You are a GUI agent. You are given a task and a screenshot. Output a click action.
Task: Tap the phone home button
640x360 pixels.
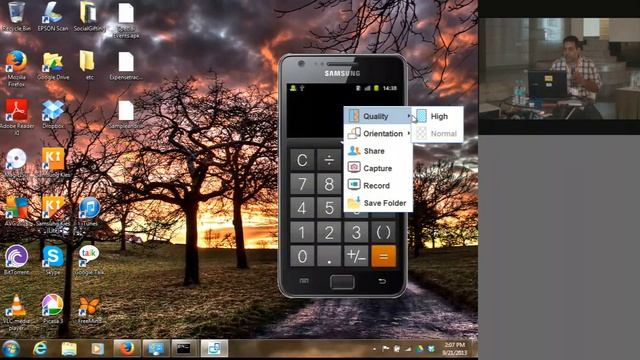[x=342, y=282]
